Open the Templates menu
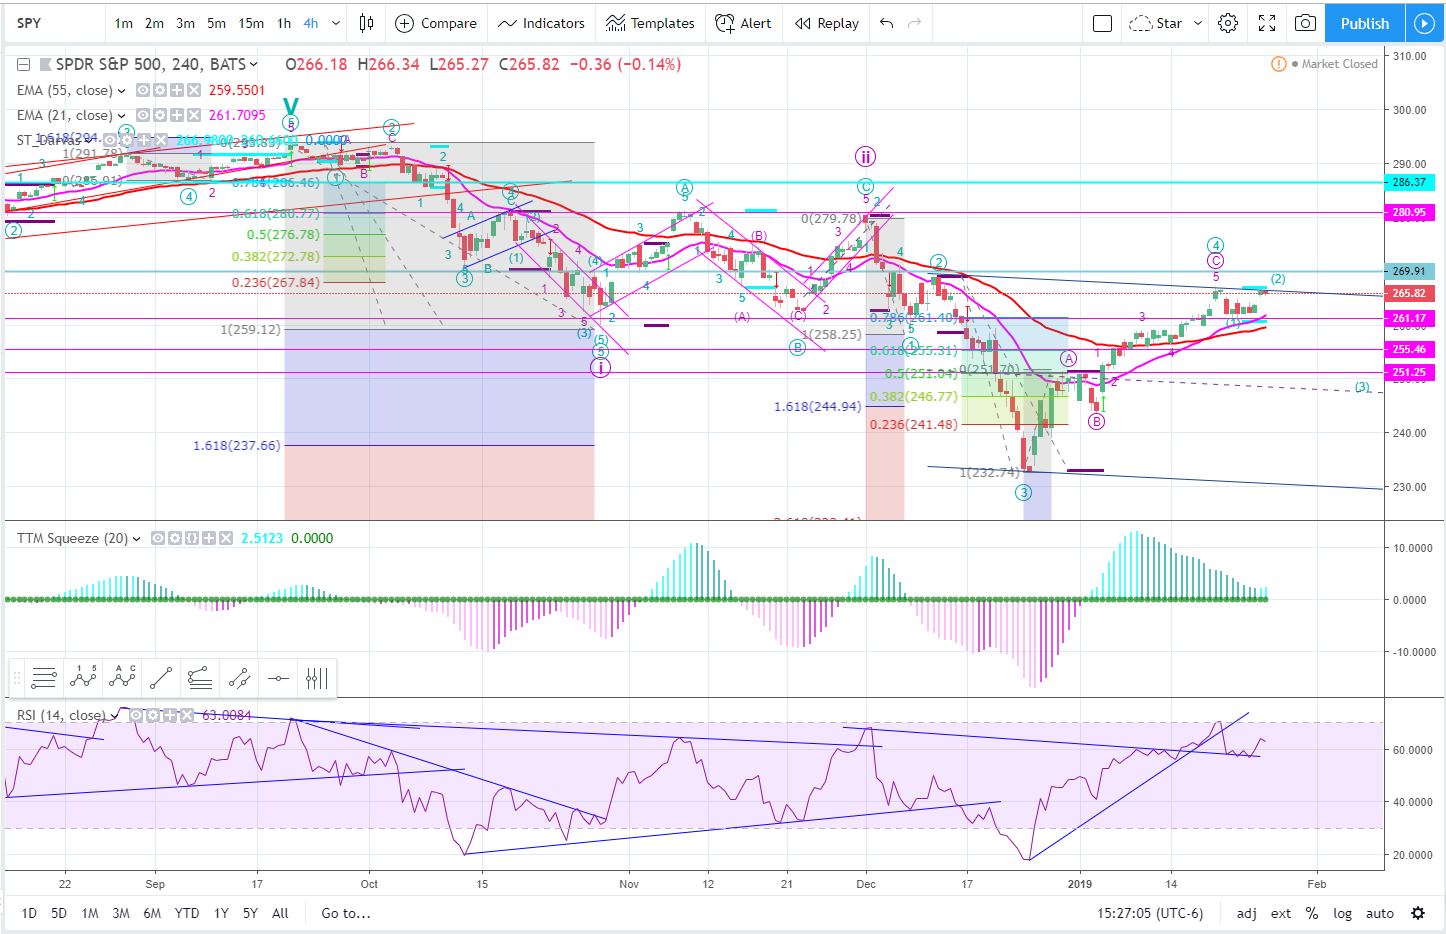This screenshot has height=934, width=1446. tap(650, 23)
